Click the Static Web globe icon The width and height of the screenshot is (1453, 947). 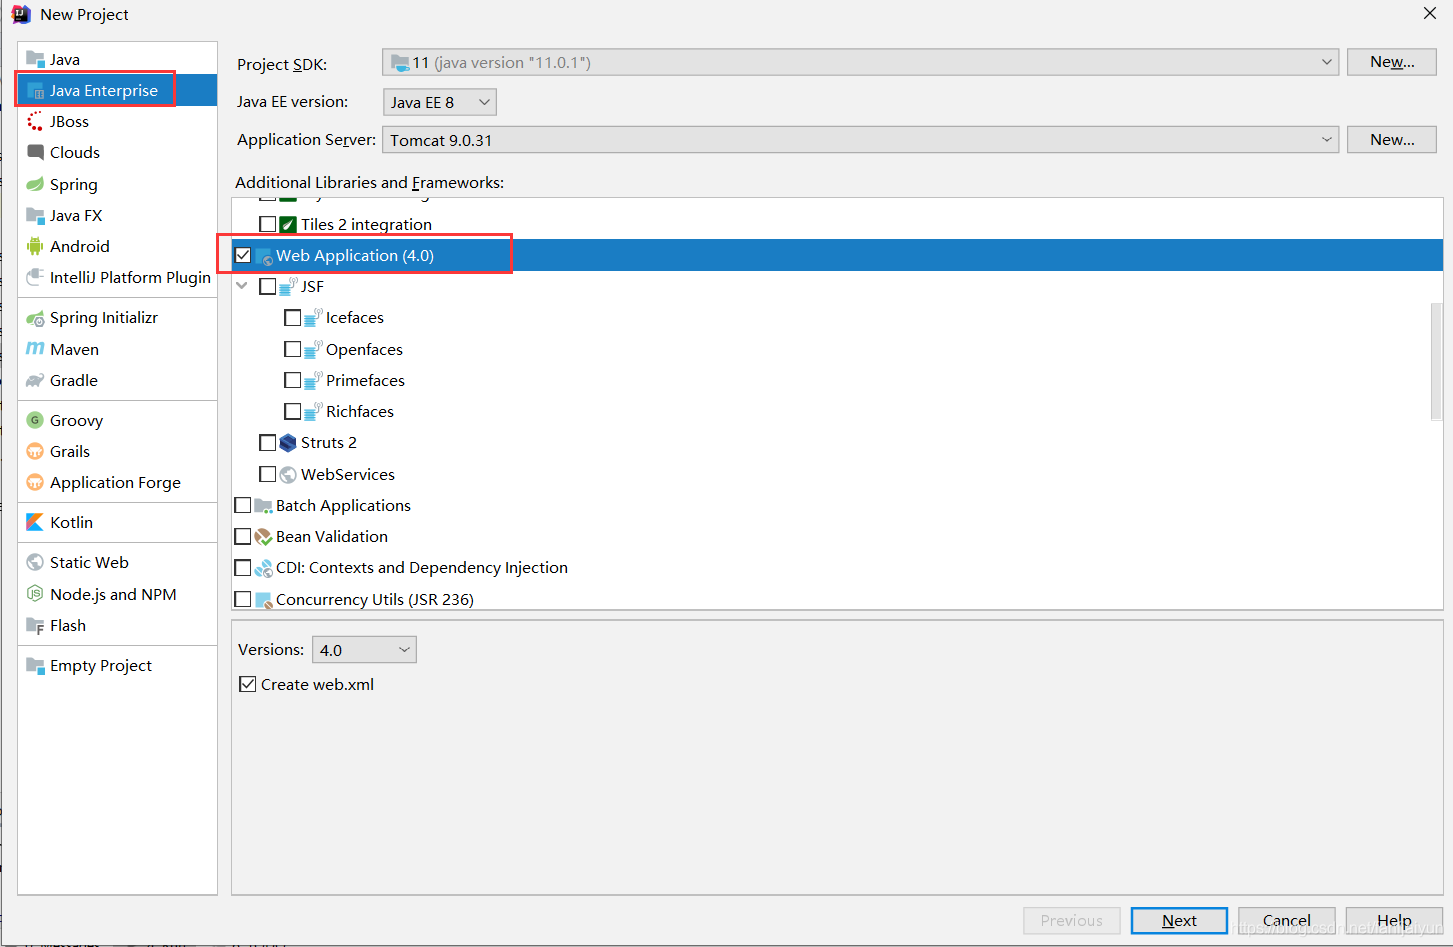[35, 562]
